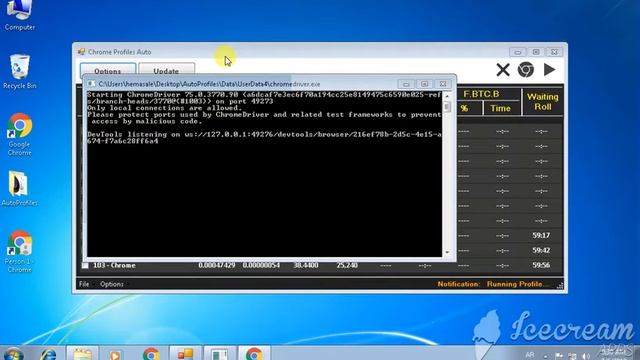Click the AR language indicator in tray
The width and height of the screenshot is (640, 360).
click(529, 355)
